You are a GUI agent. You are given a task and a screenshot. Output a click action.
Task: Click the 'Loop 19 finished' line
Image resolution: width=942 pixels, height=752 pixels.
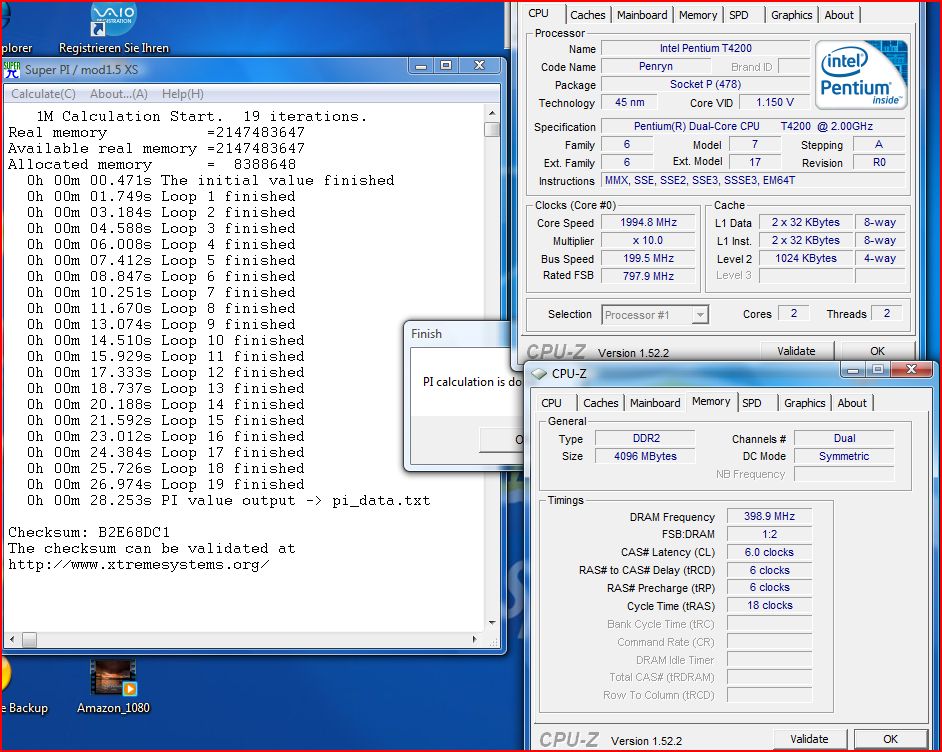166,484
